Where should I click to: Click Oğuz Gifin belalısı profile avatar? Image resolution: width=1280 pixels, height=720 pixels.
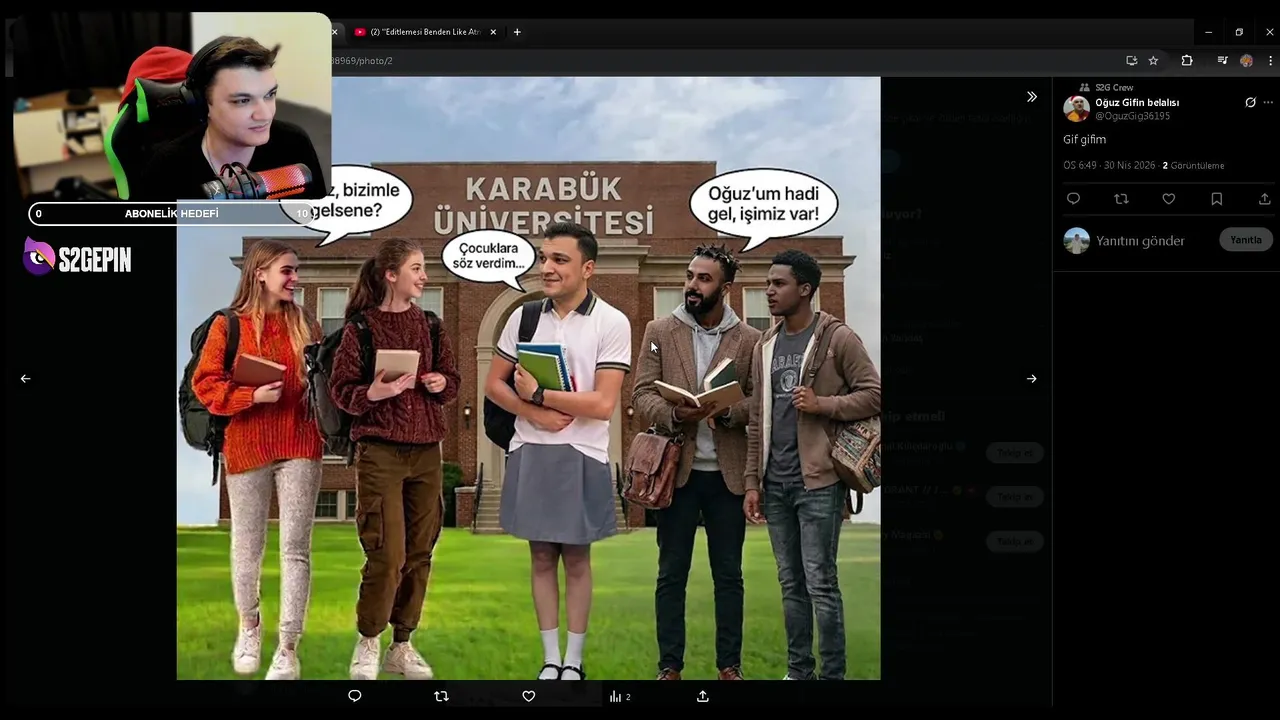coord(1076,109)
